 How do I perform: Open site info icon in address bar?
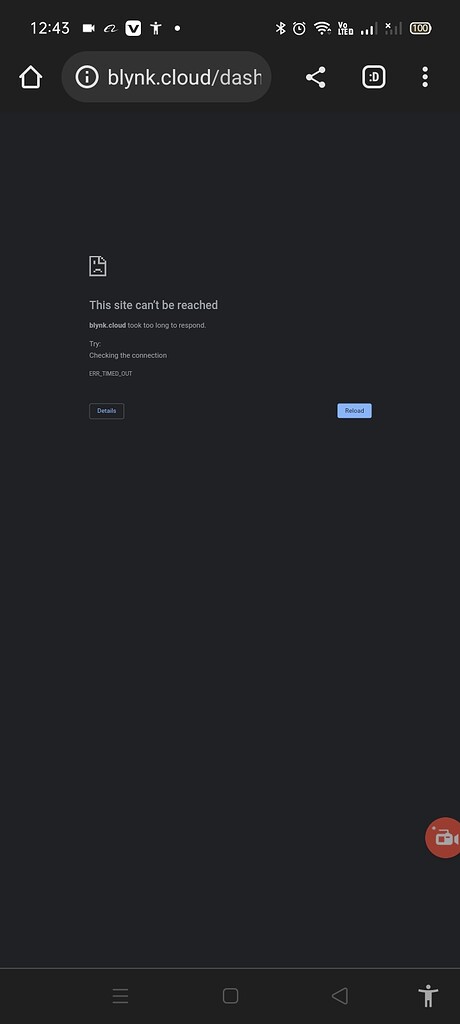[87, 77]
